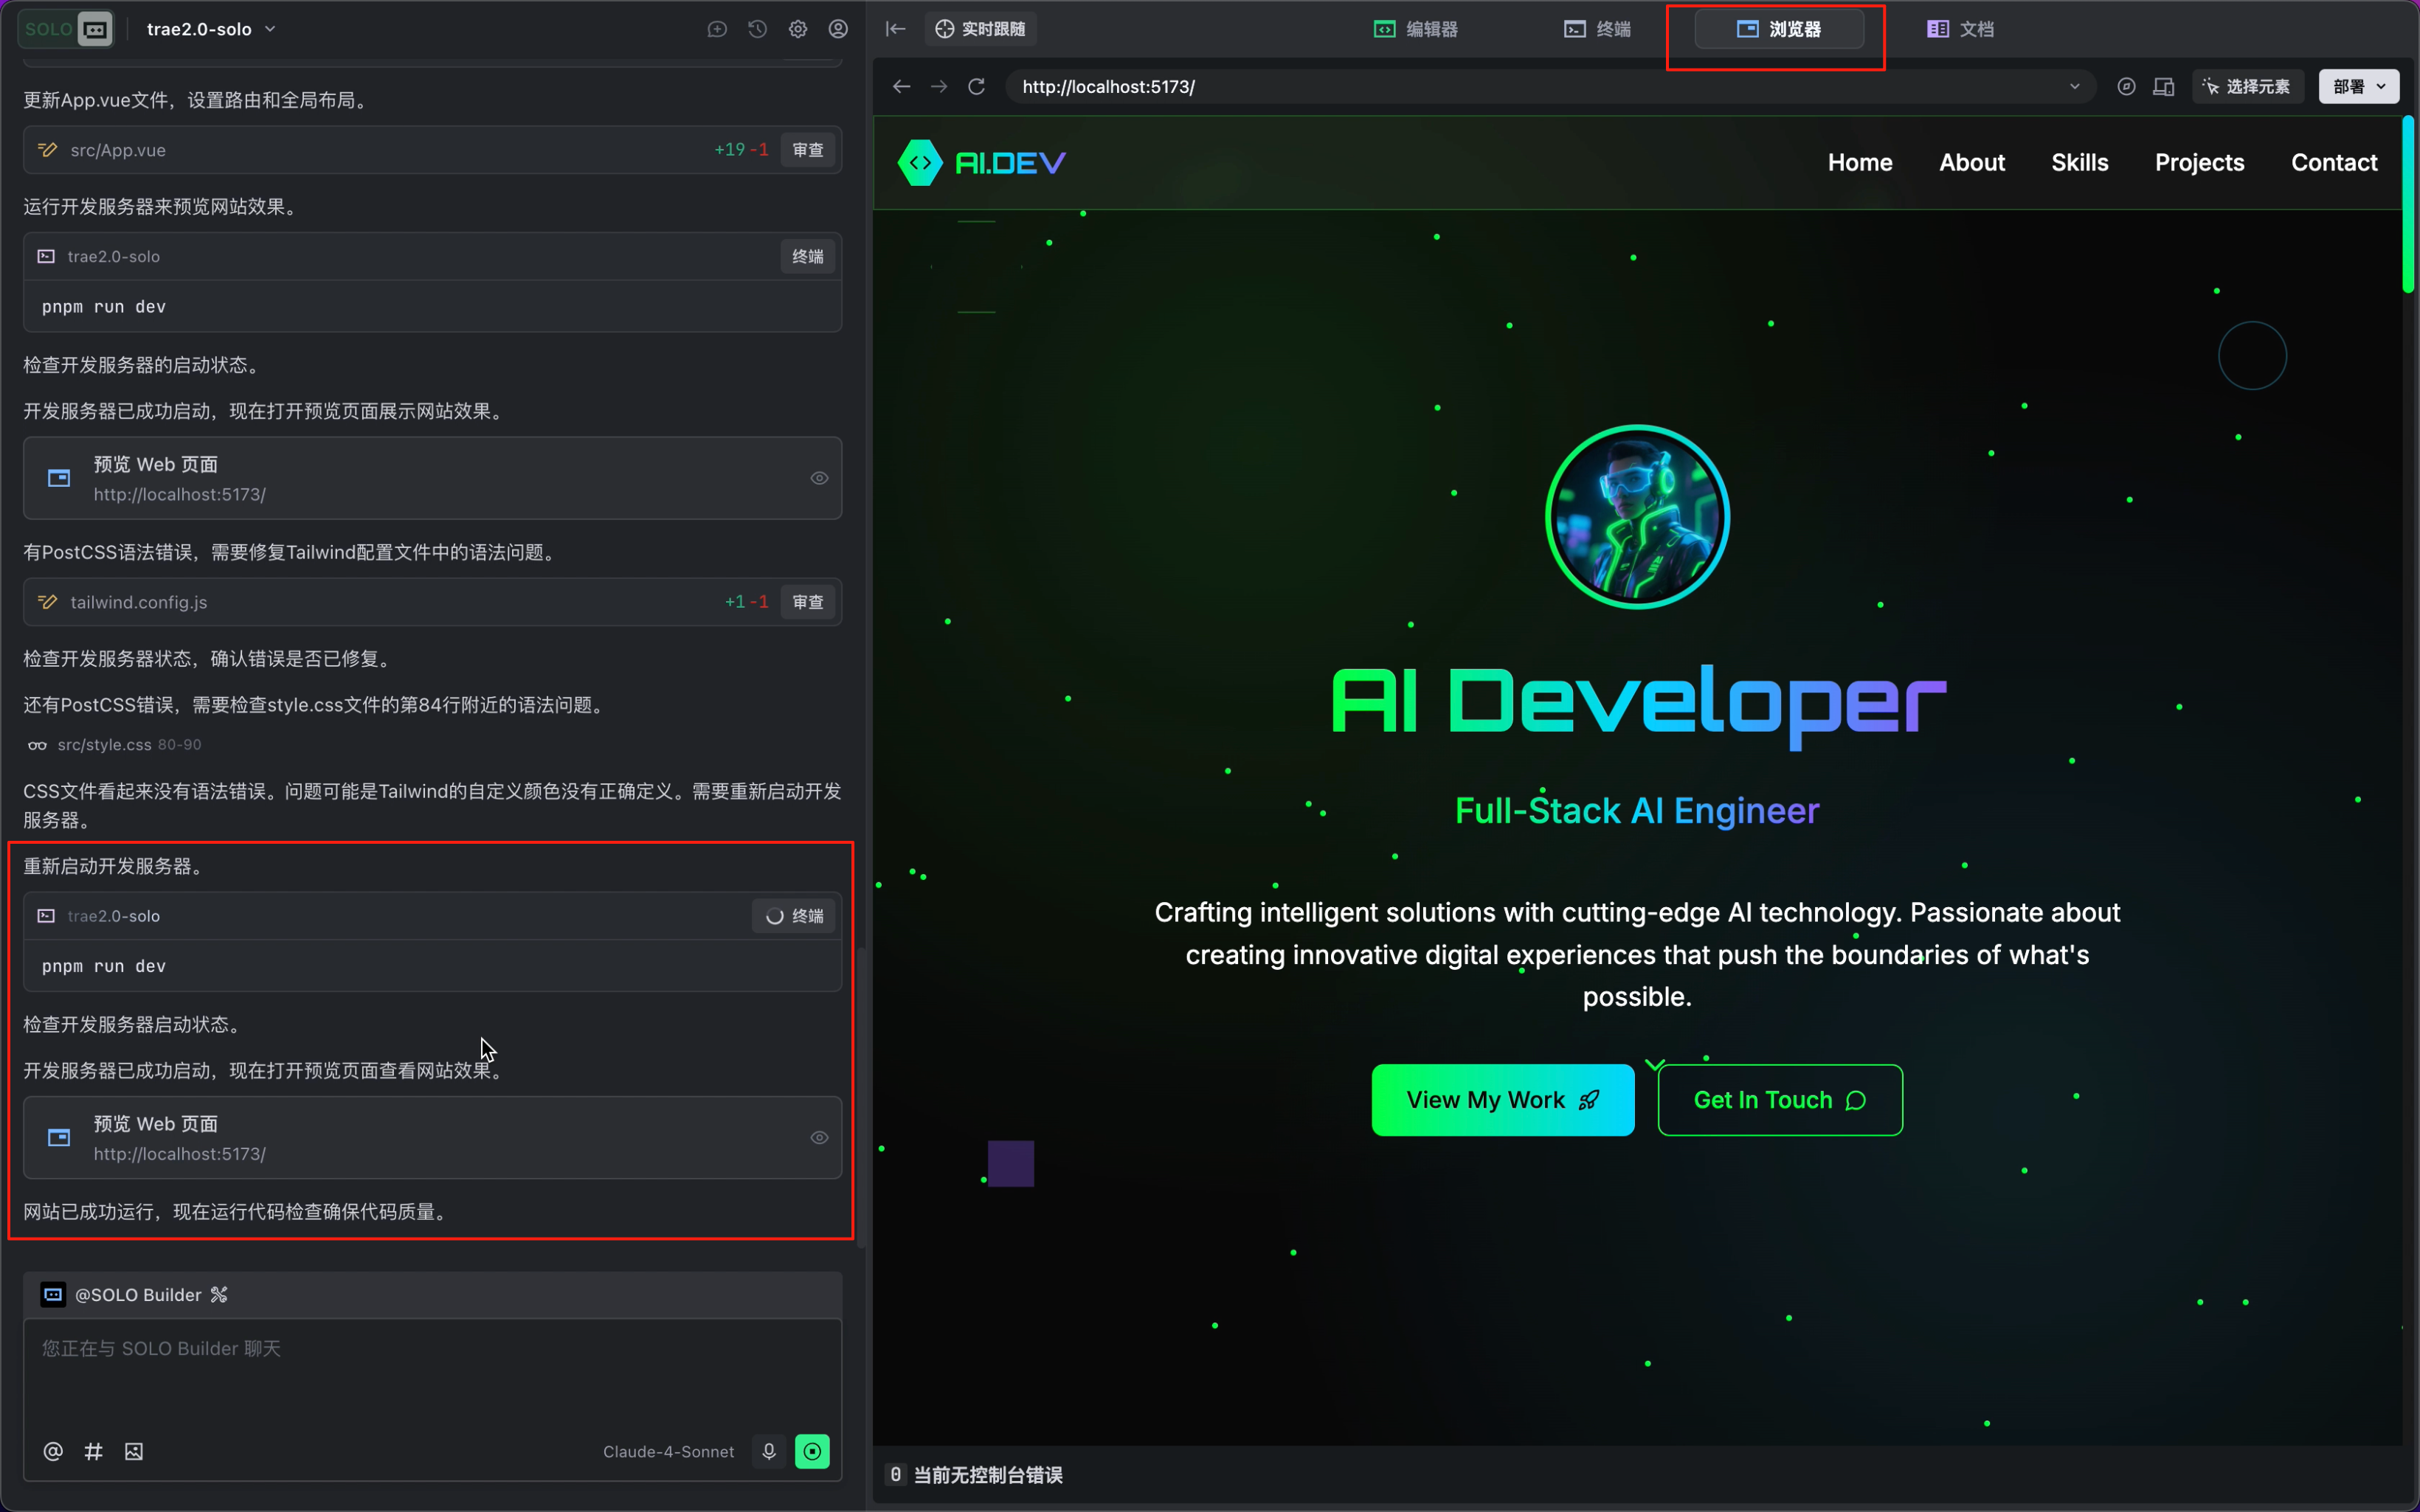This screenshot has height=1512, width=2420.
Task: Click the image attach icon
Action: [x=134, y=1451]
